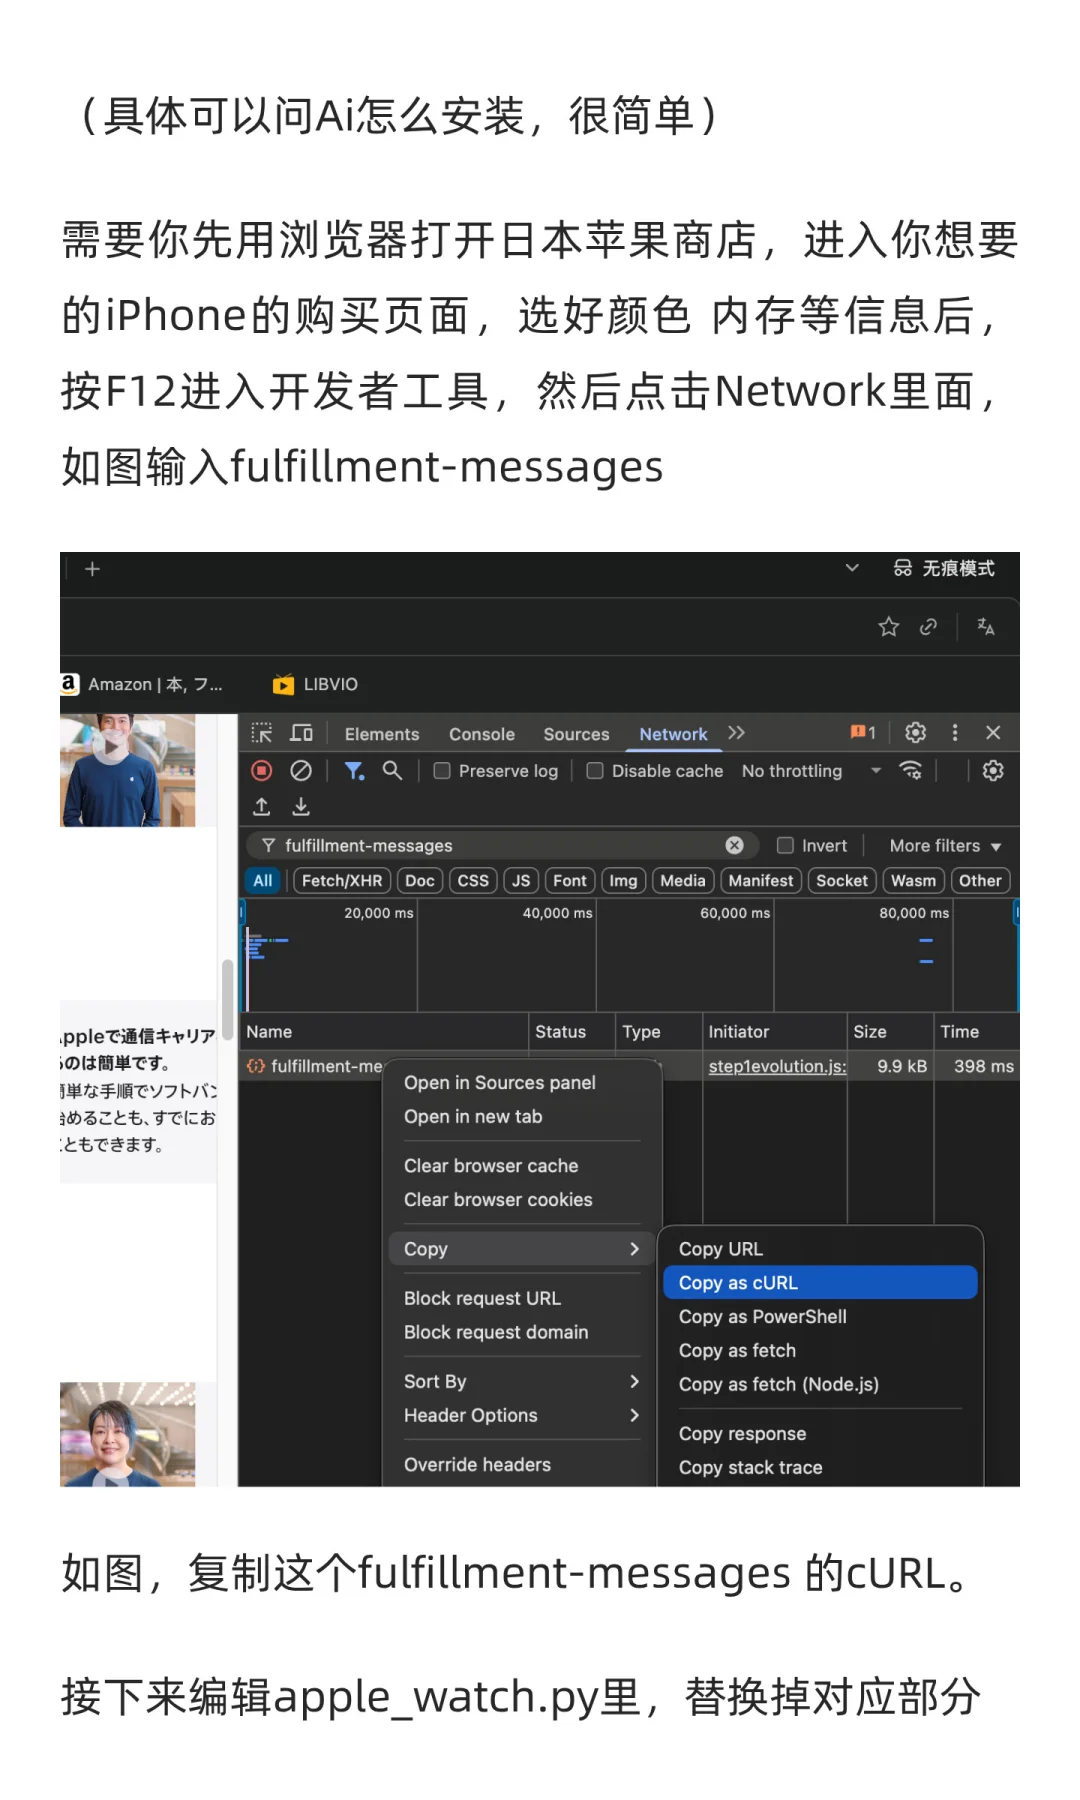The image size is (1080, 1800).
Task: Filter by Fetch/XHR requests
Action: coord(342,881)
